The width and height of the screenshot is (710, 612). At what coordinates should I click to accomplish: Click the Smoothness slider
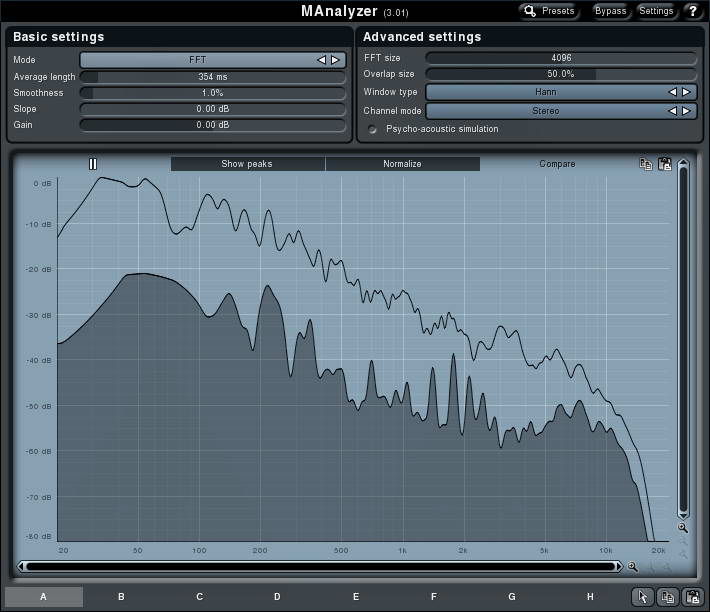click(213, 93)
